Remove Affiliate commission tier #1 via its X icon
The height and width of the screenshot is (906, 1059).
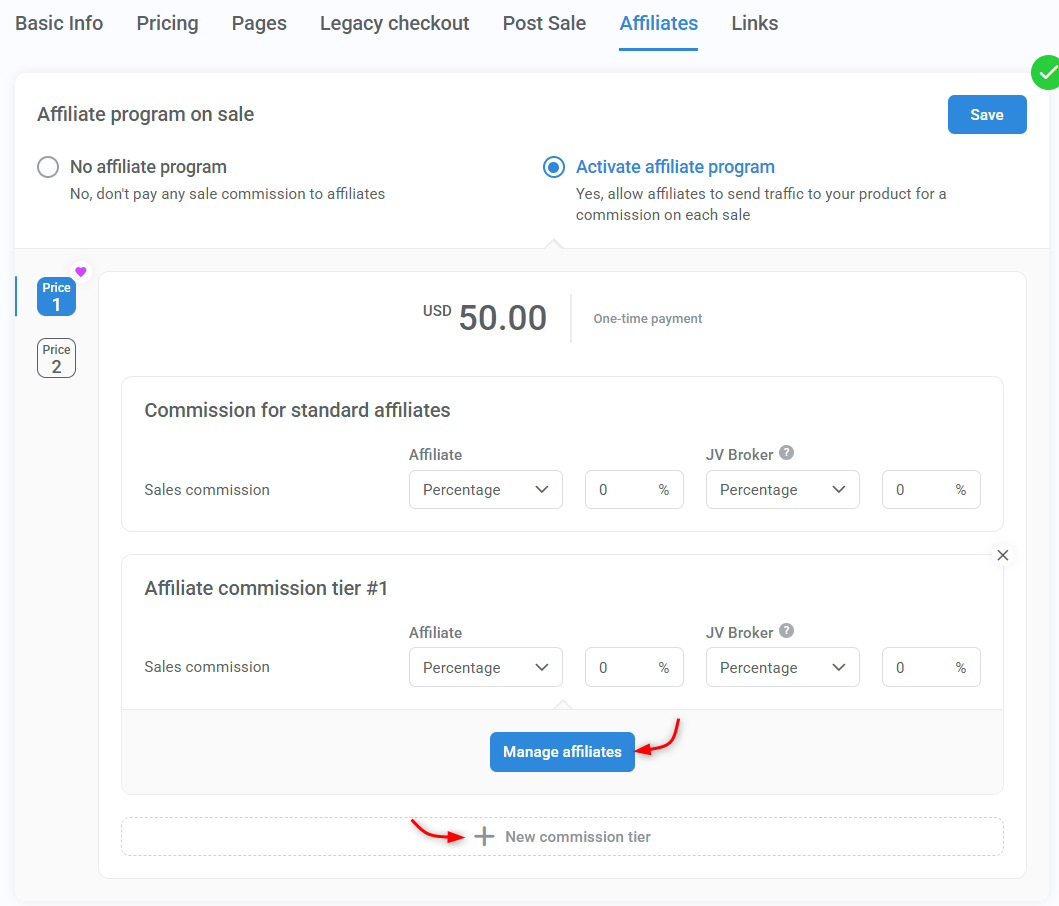(1002, 555)
